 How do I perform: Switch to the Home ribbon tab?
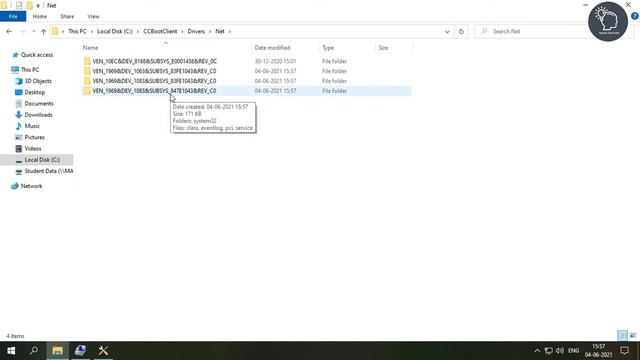click(40, 16)
